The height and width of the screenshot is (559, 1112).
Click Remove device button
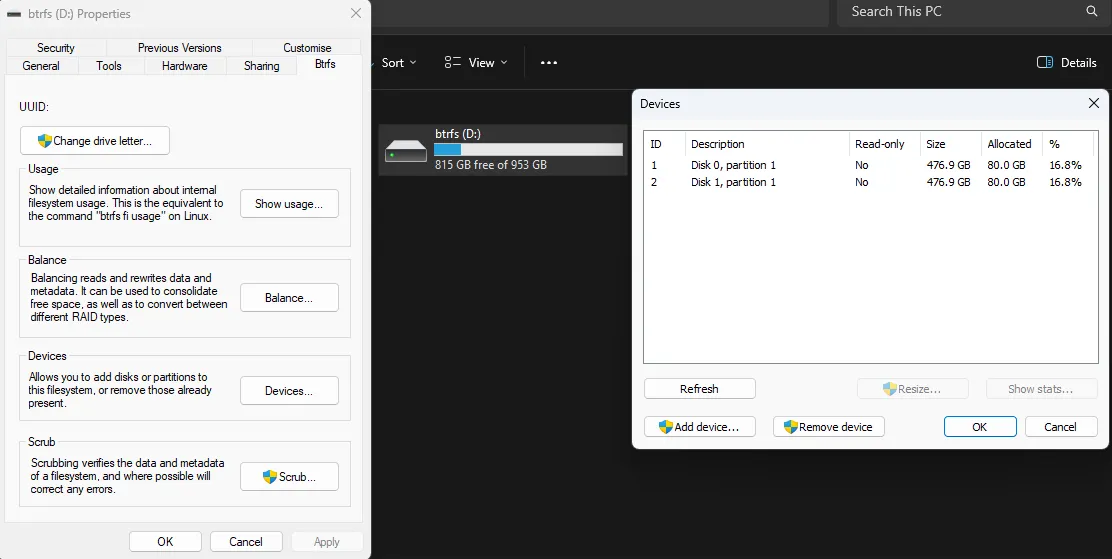[x=828, y=426]
